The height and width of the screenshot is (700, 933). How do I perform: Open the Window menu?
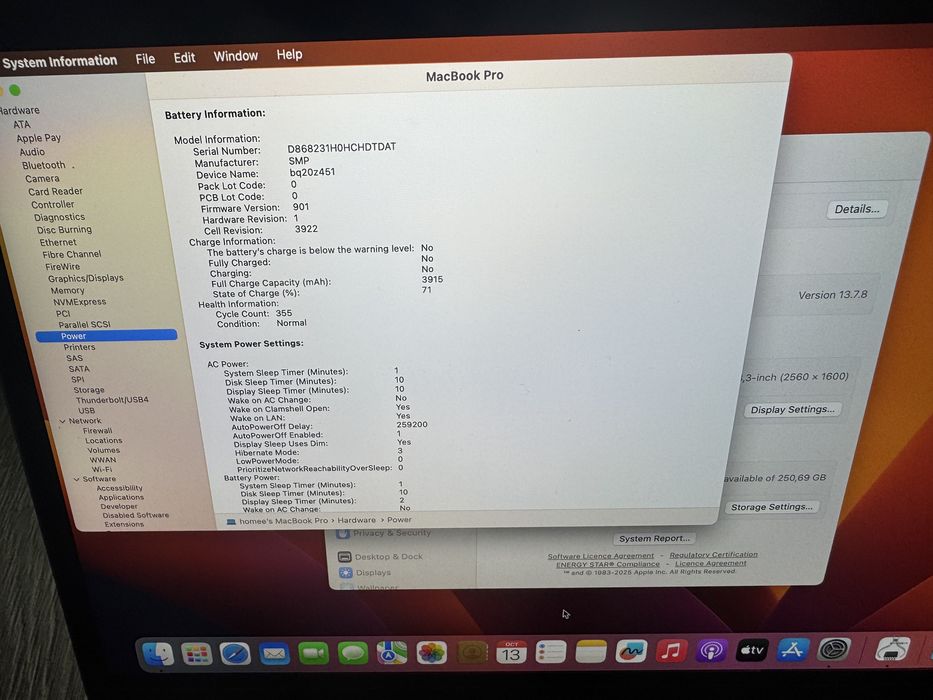tap(236, 56)
